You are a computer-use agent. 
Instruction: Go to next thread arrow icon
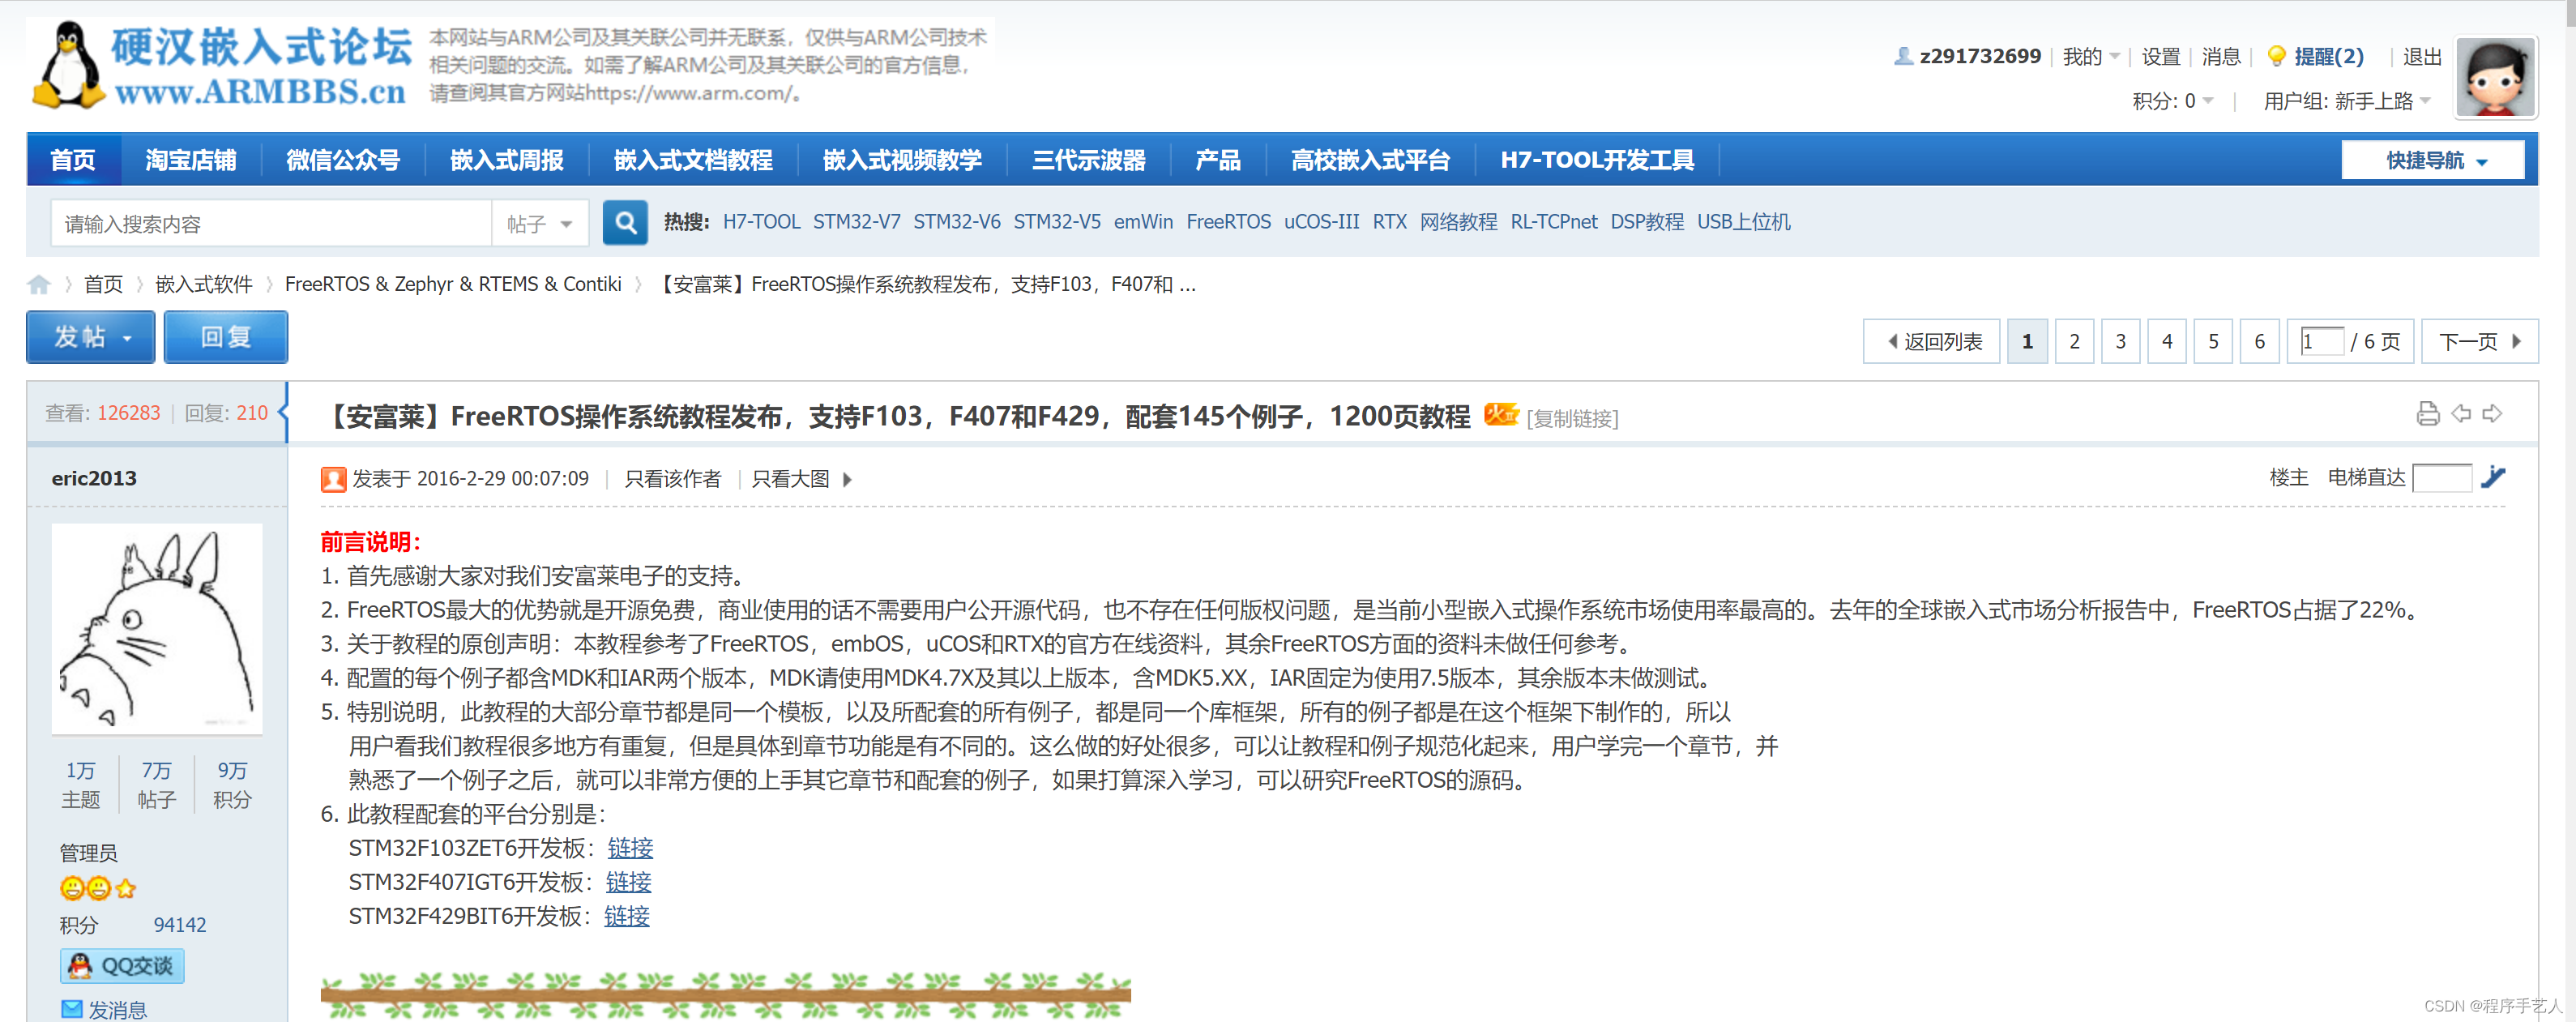(2493, 413)
